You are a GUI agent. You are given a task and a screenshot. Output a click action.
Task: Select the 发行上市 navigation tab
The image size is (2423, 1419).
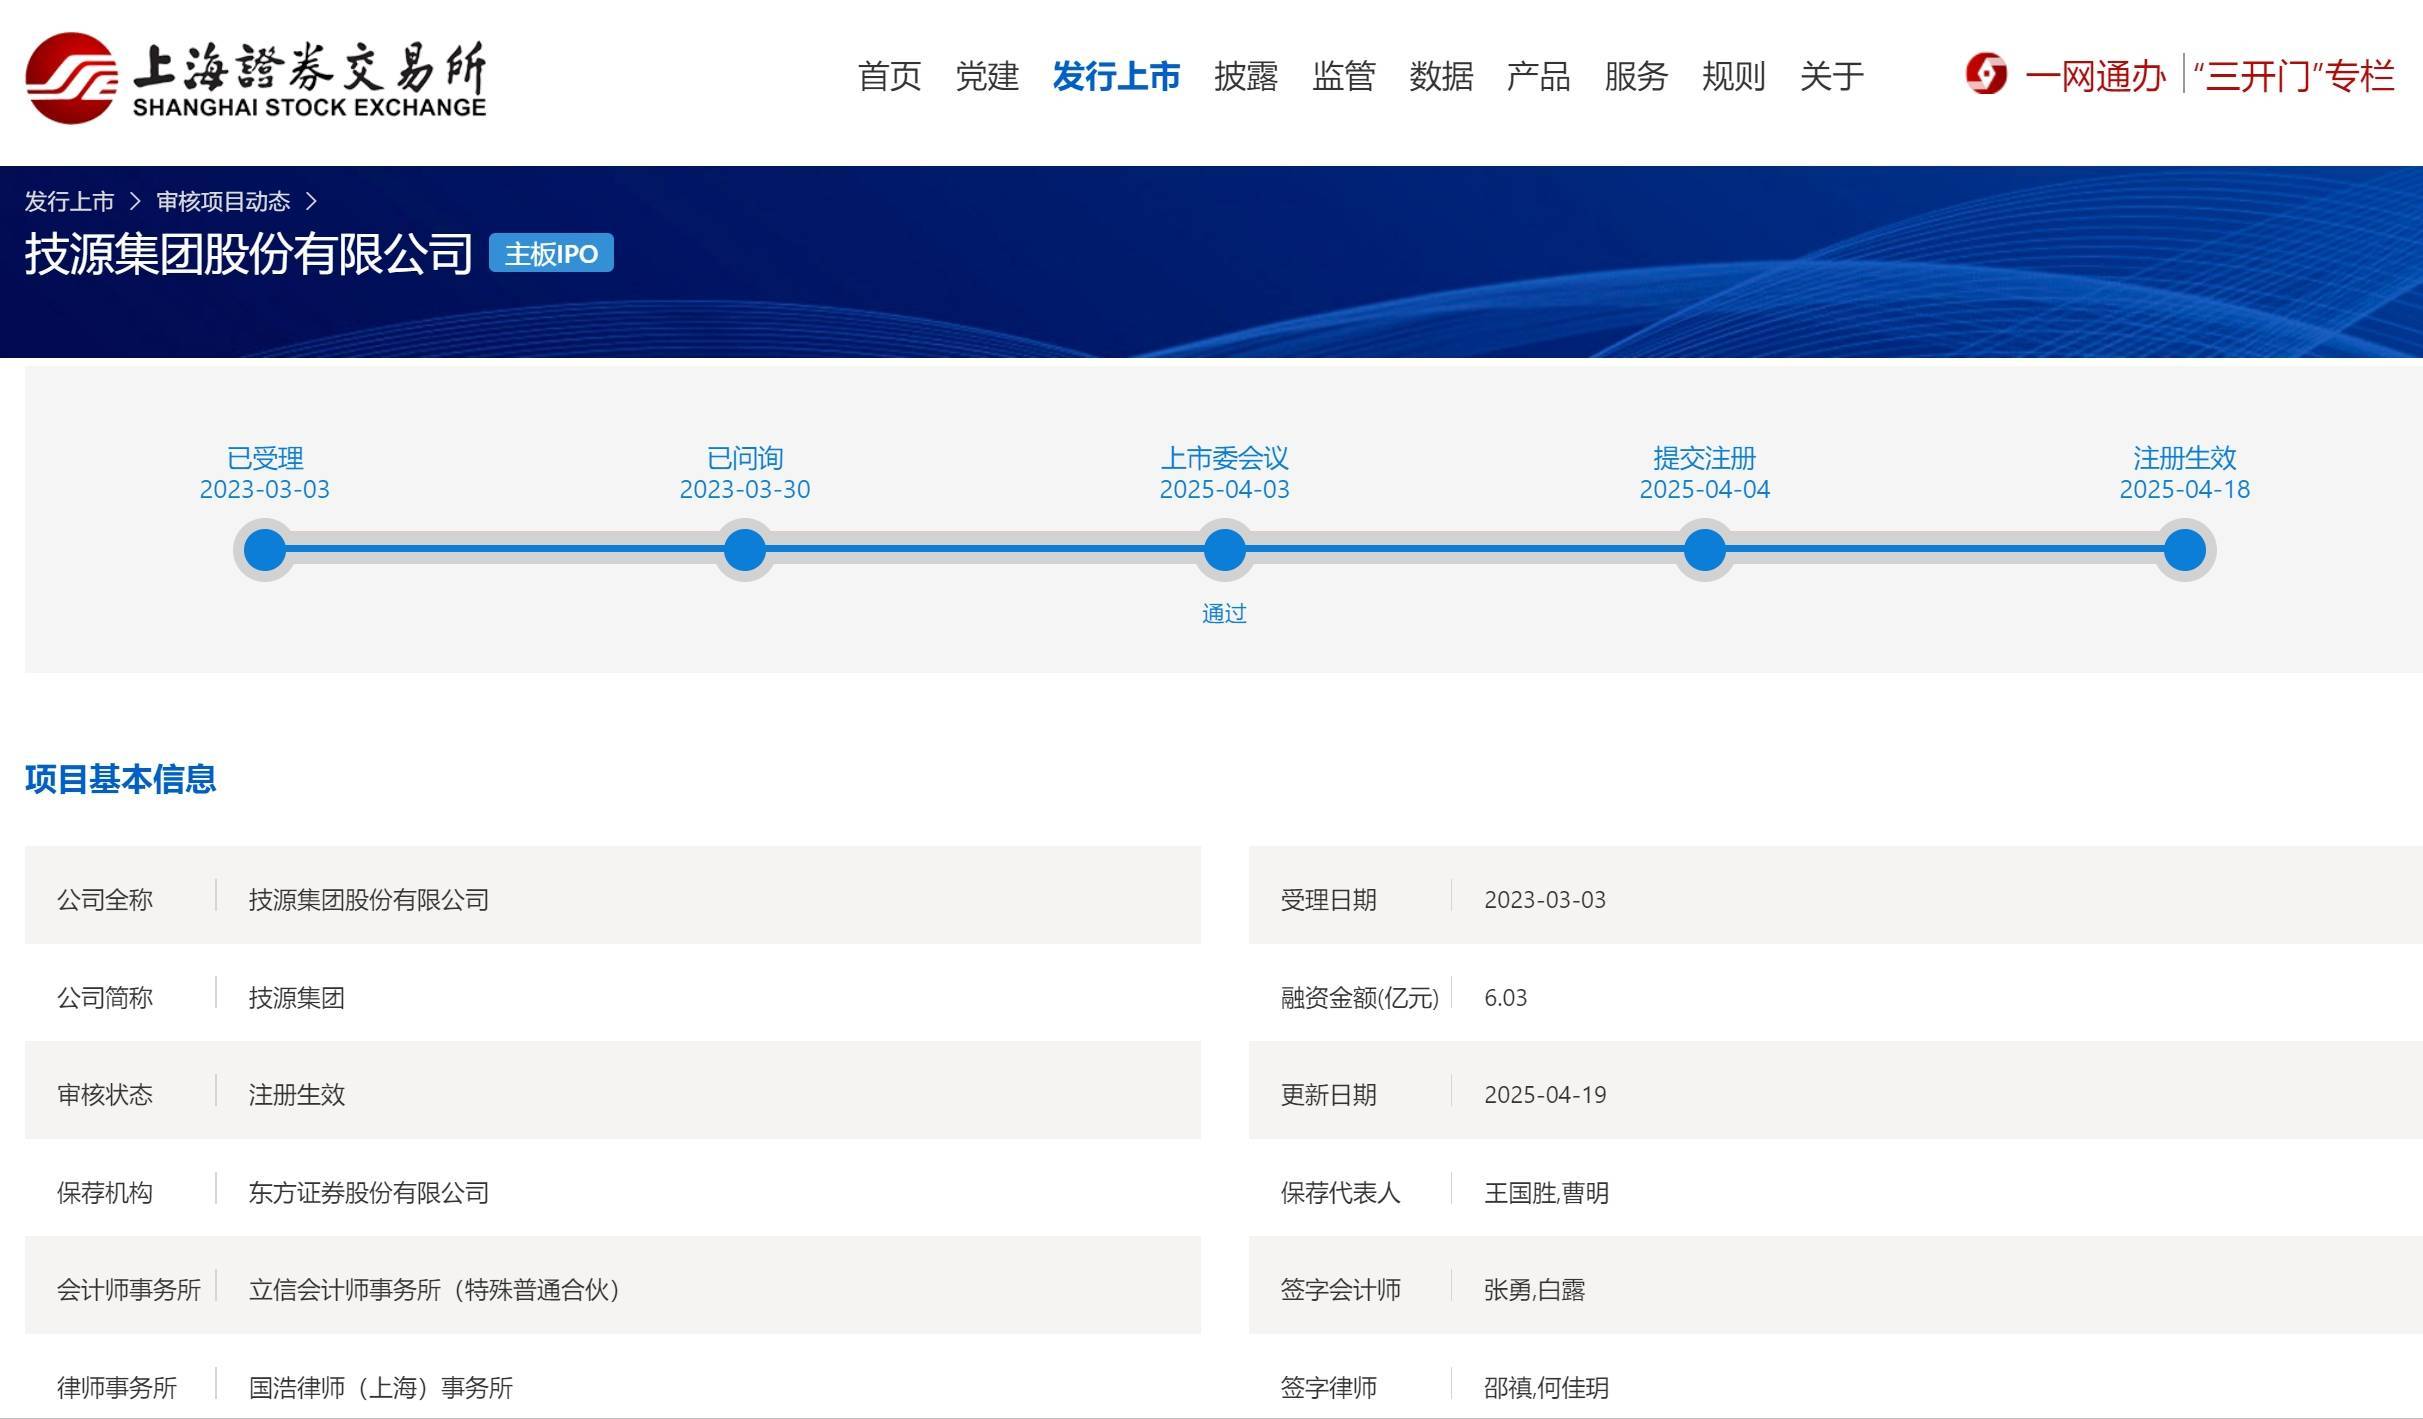(1116, 76)
